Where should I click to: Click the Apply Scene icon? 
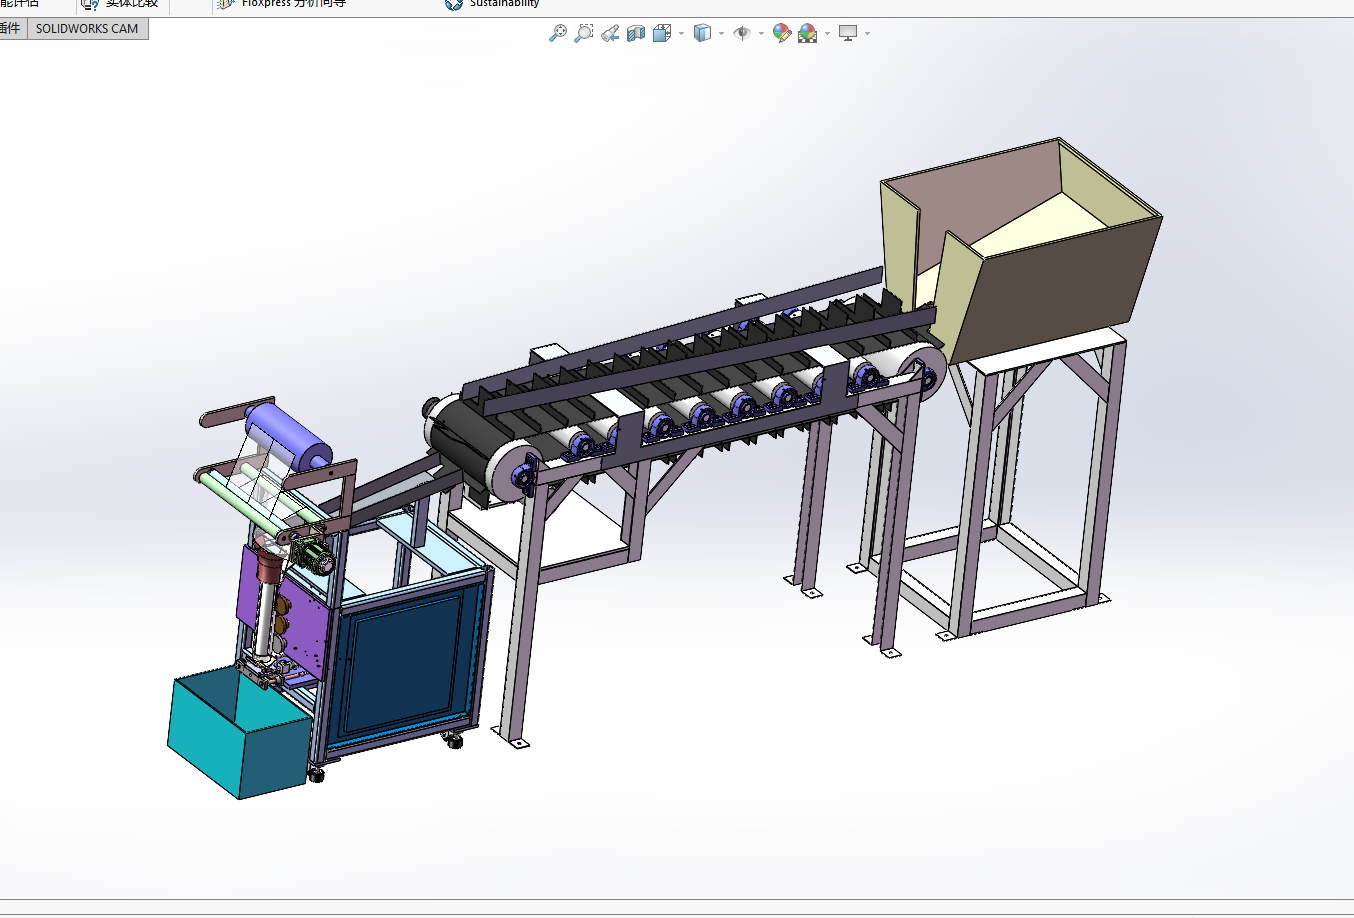point(808,33)
